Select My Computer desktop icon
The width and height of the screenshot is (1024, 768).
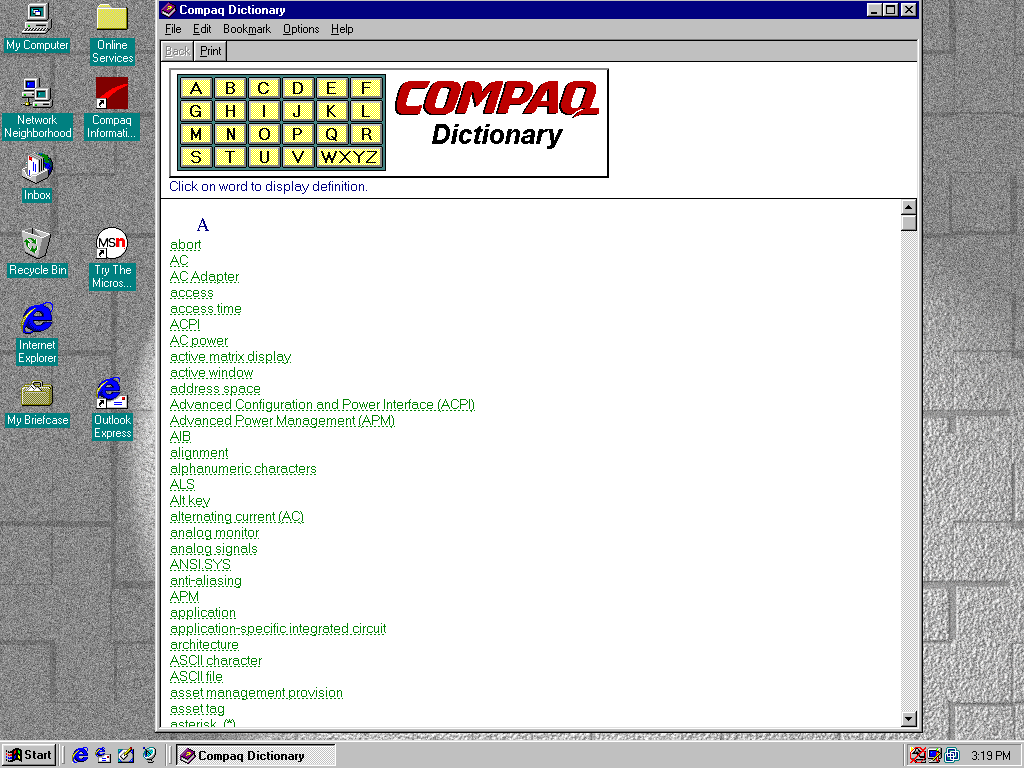(37, 27)
